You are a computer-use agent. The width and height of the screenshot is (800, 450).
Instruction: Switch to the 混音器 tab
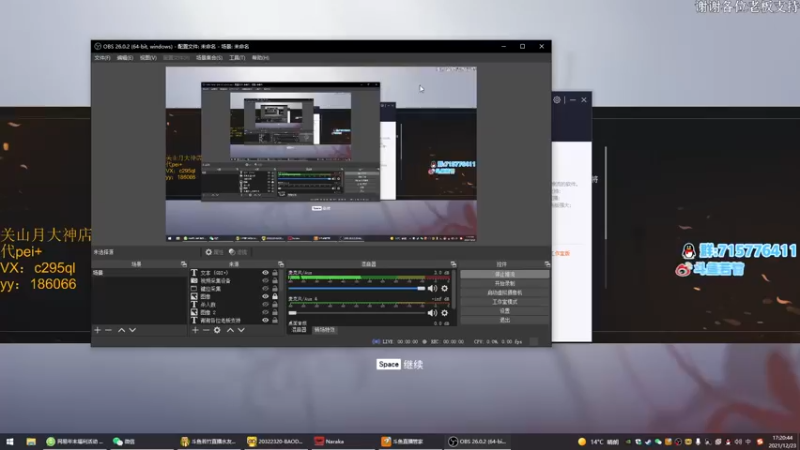(299, 330)
